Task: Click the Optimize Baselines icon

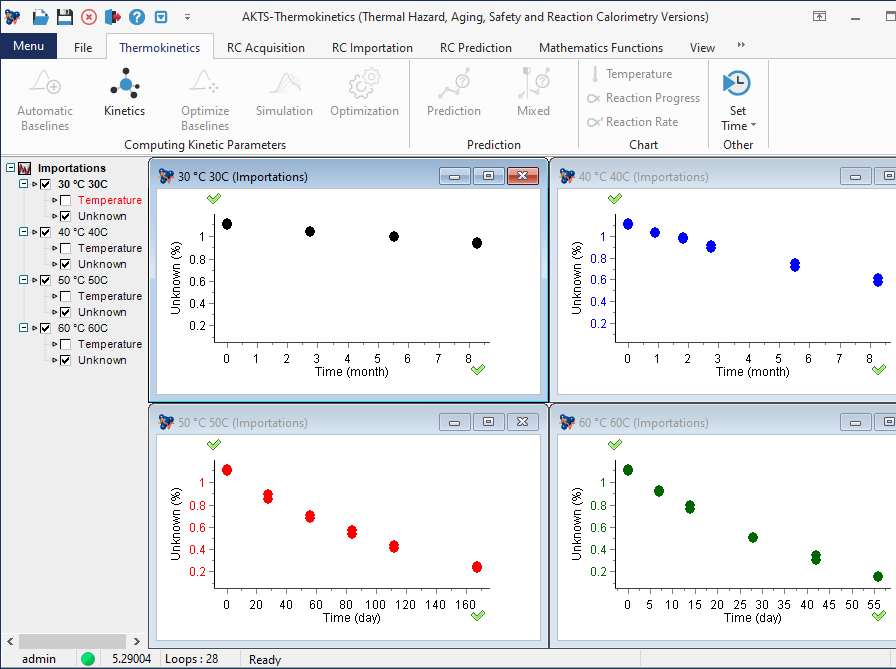Action: [204, 84]
